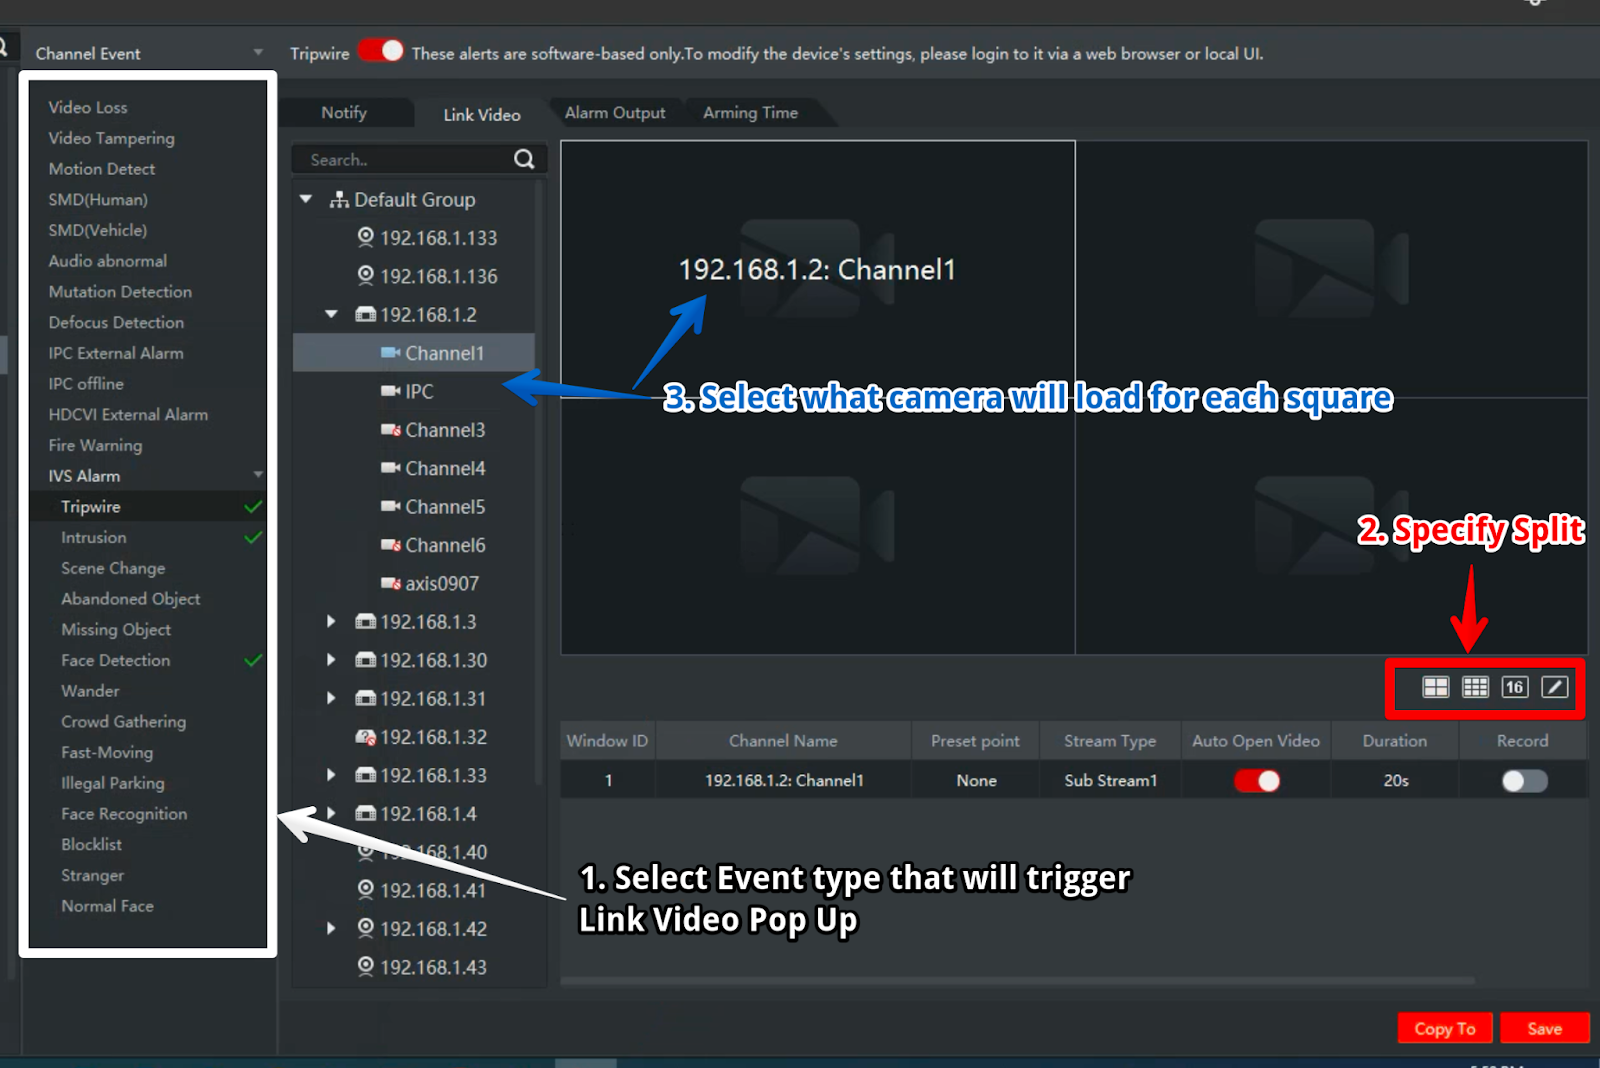Select the 4-window split layout icon
The width and height of the screenshot is (1600, 1068).
coord(1435,687)
